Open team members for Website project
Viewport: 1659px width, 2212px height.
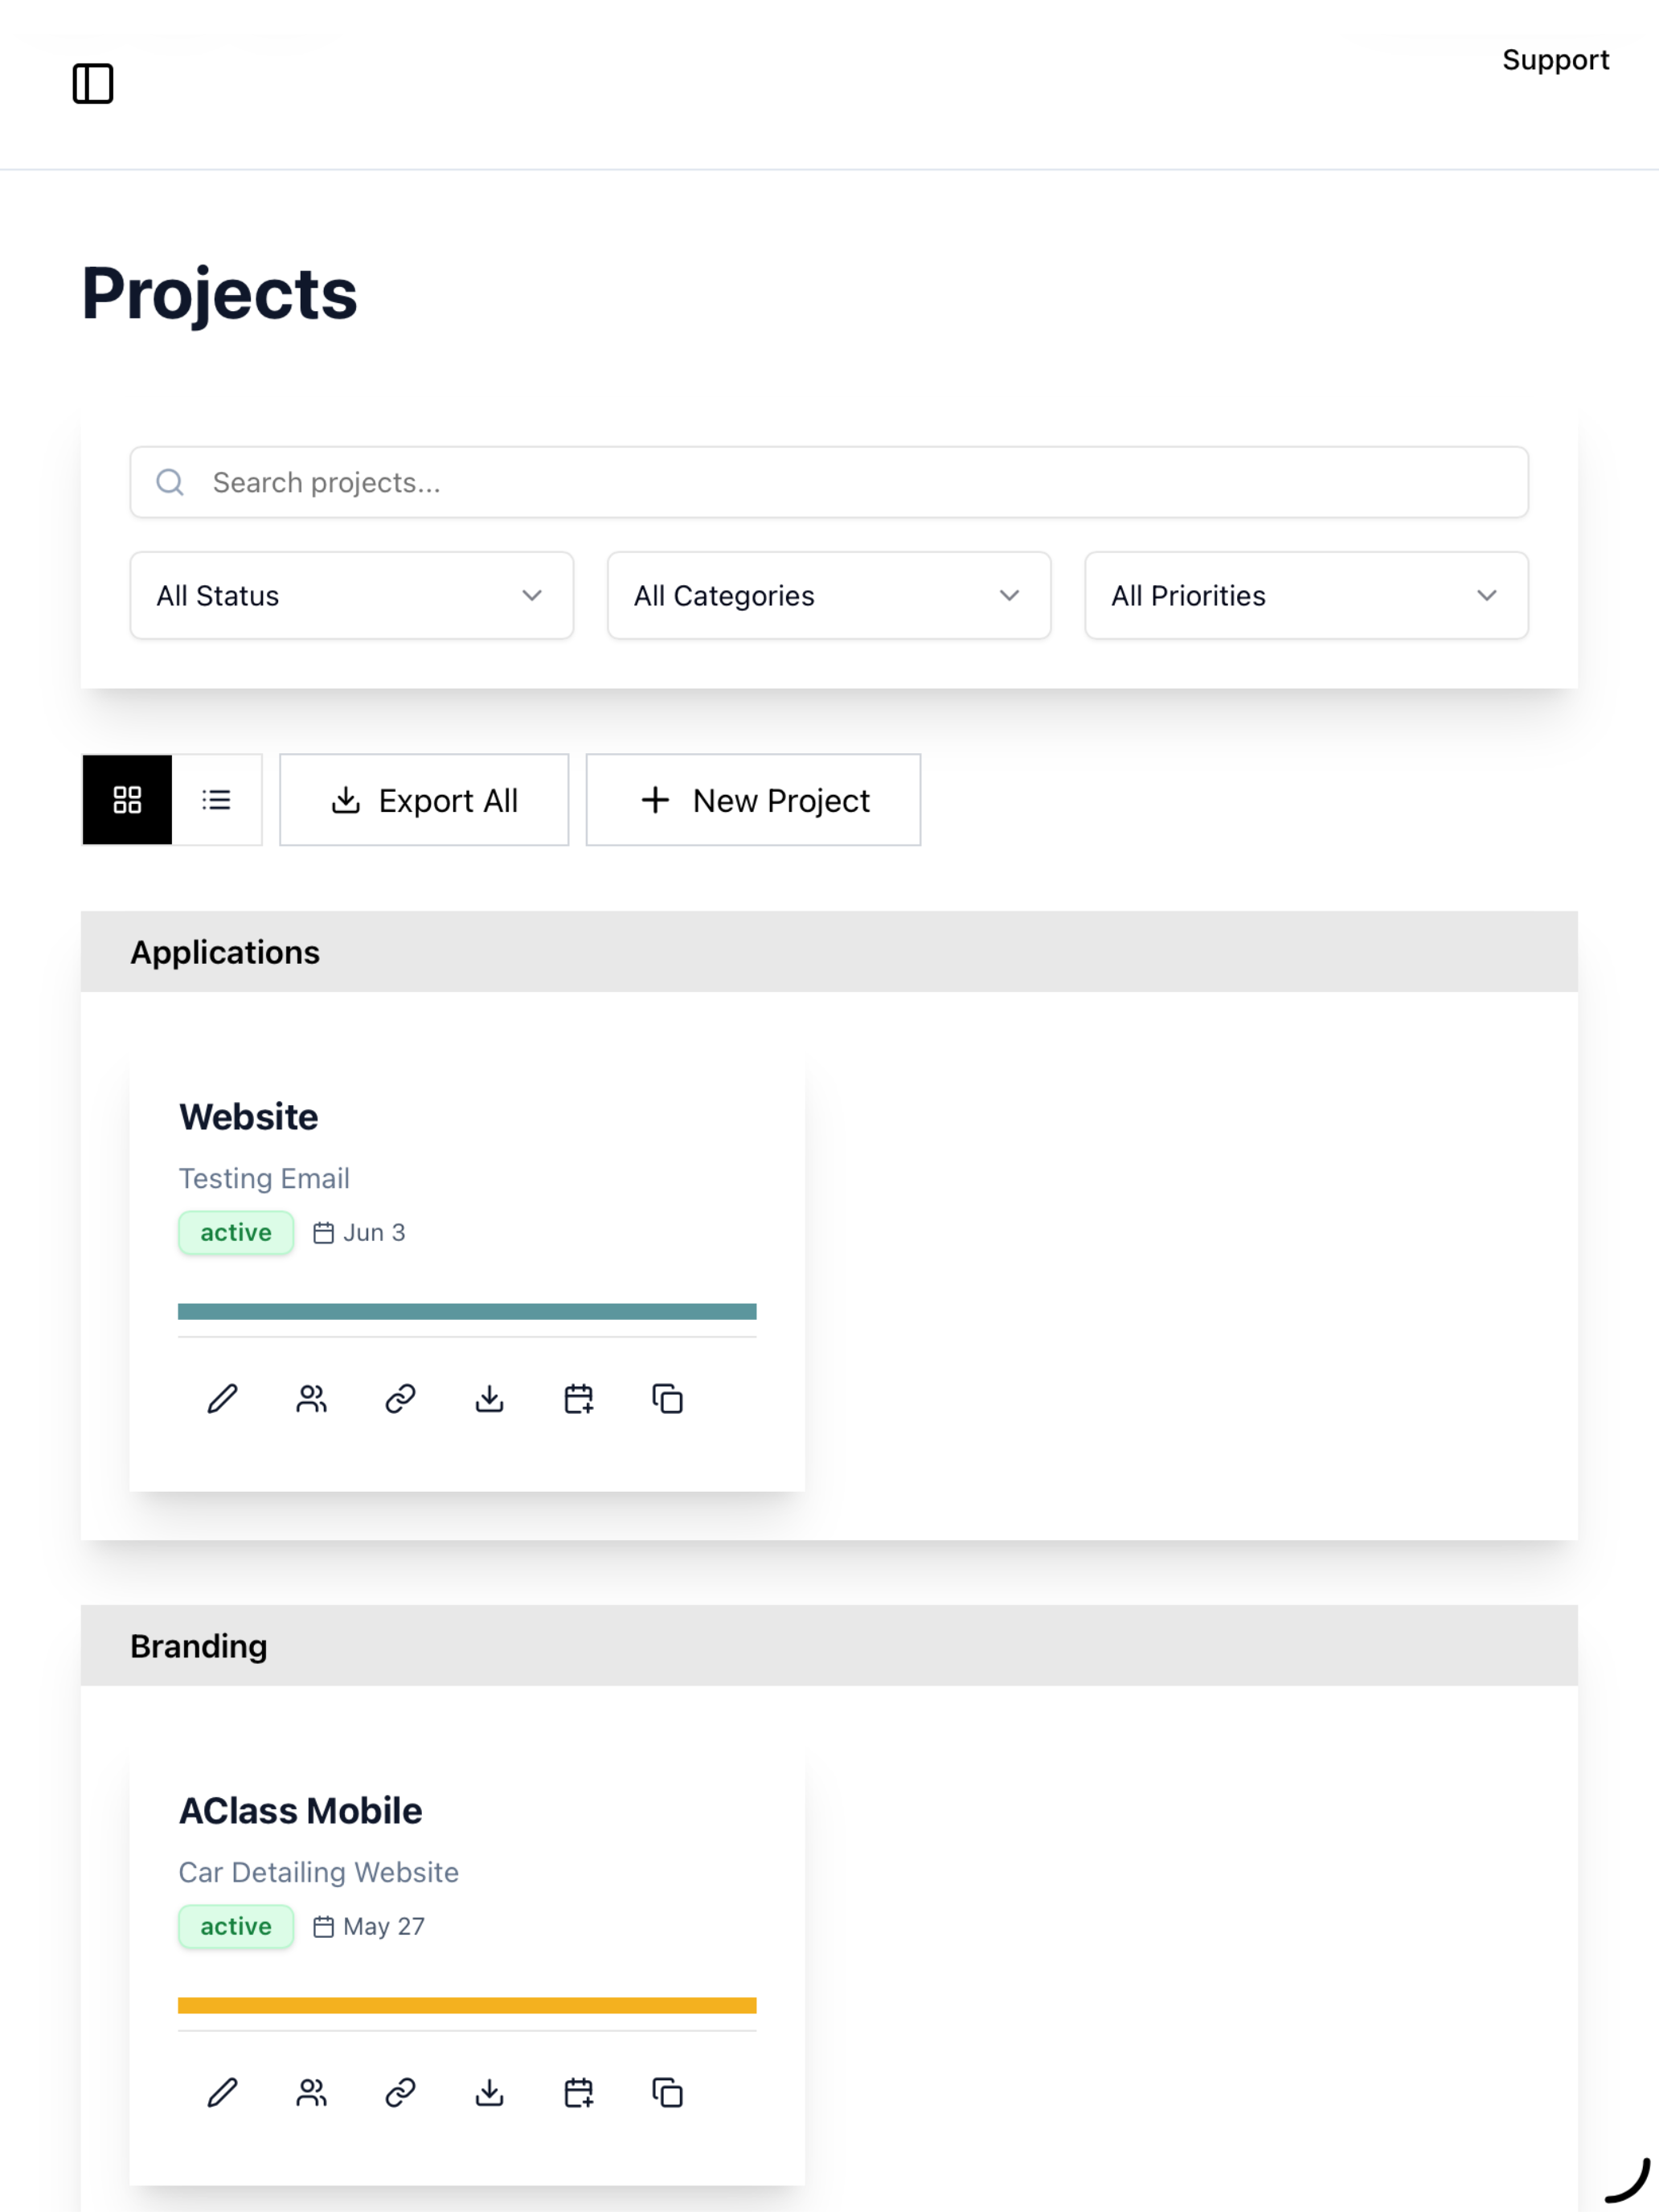pyautogui.click(x=311, y=1398)
